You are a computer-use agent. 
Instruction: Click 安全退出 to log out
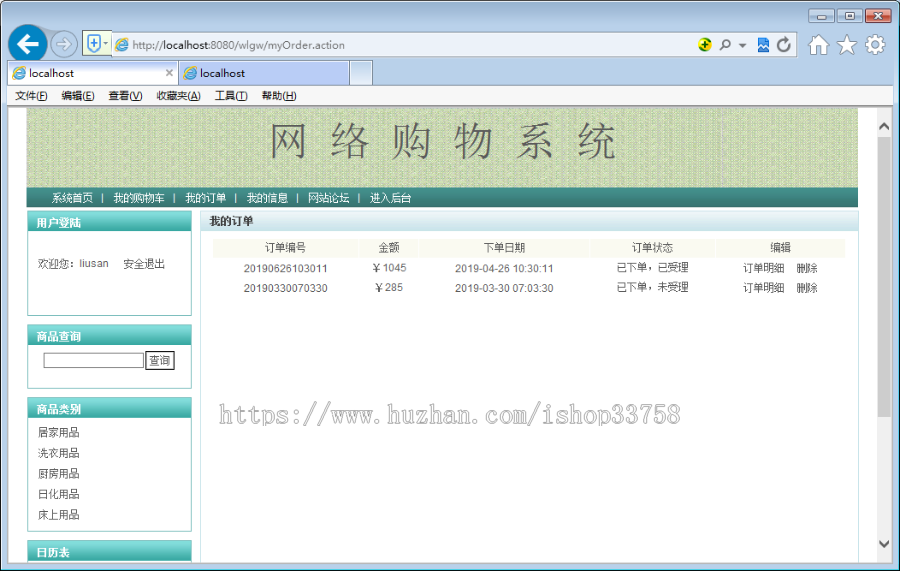coord(144,264)
